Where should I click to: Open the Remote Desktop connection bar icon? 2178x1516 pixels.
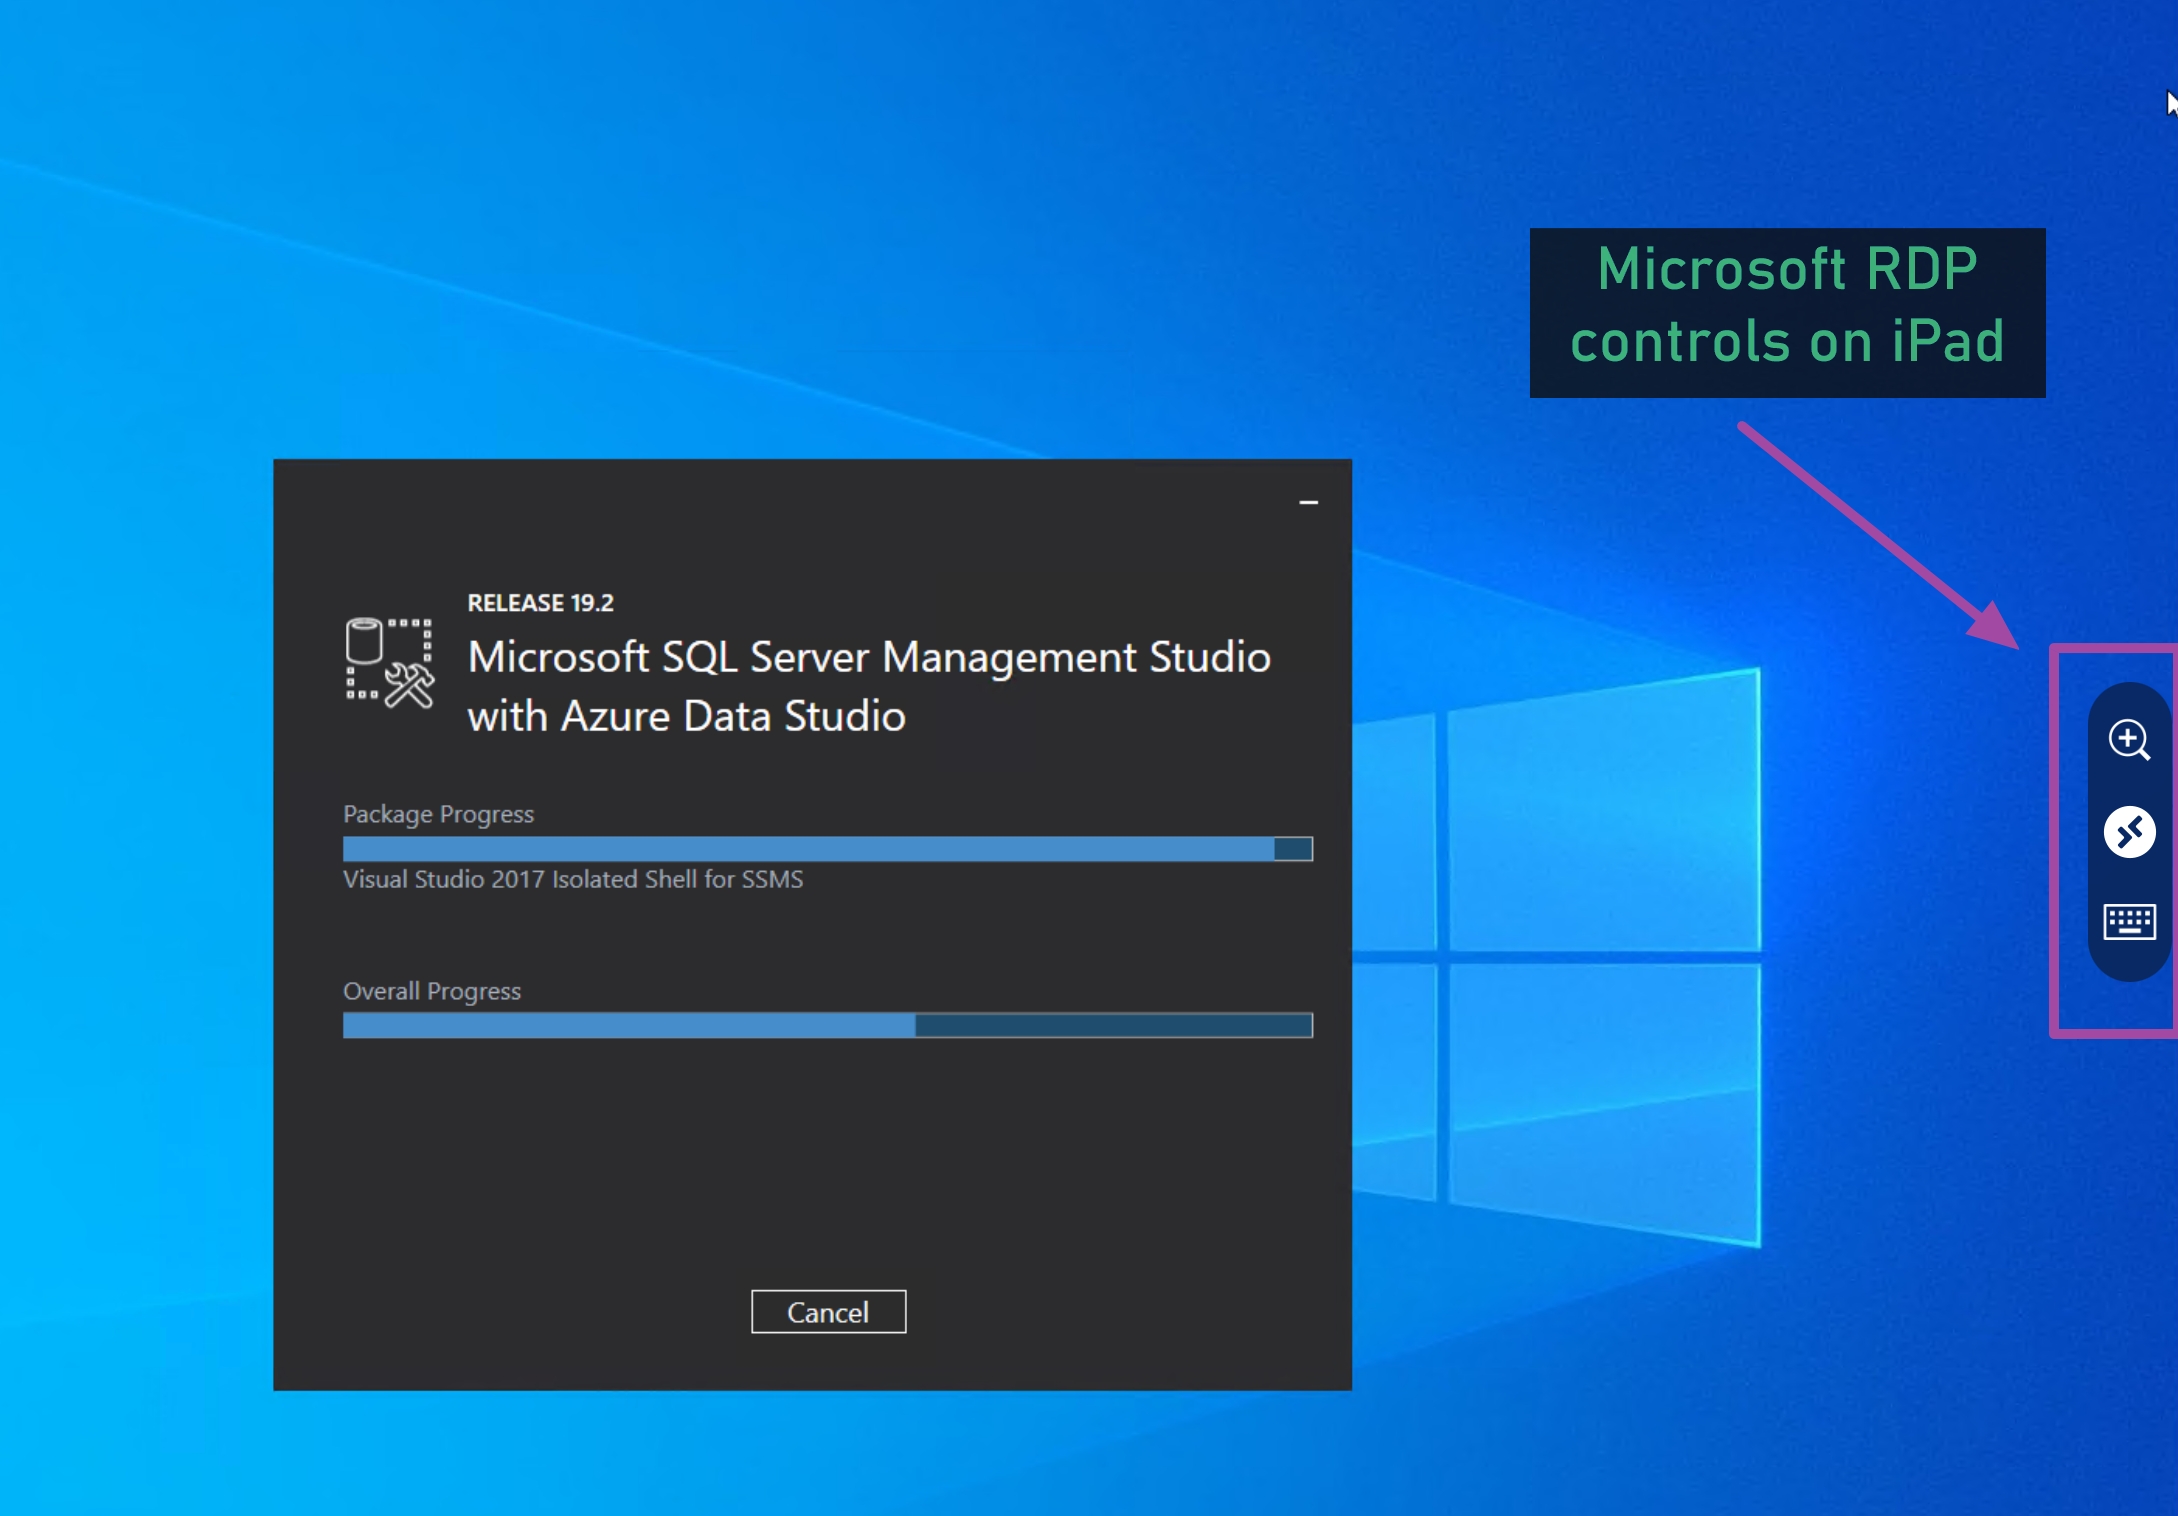pyautogui.click(x=2129, y=832)
